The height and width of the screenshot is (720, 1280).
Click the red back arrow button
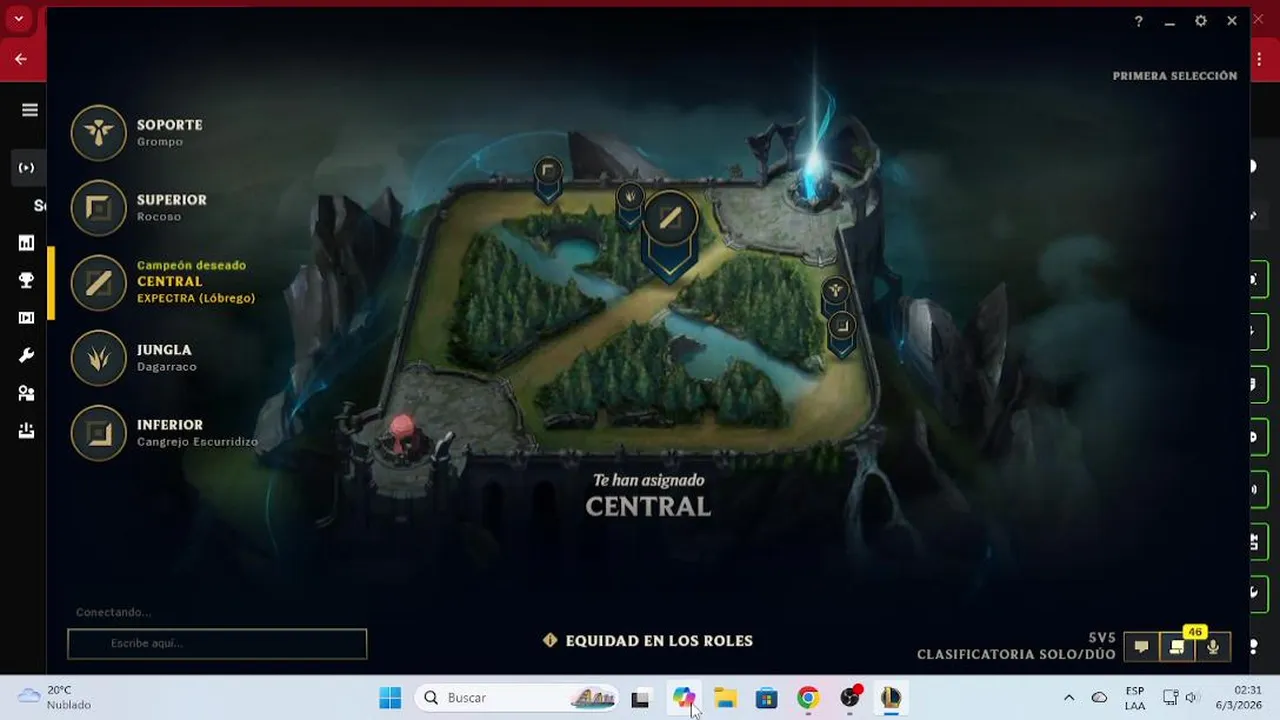pos(21,59)
